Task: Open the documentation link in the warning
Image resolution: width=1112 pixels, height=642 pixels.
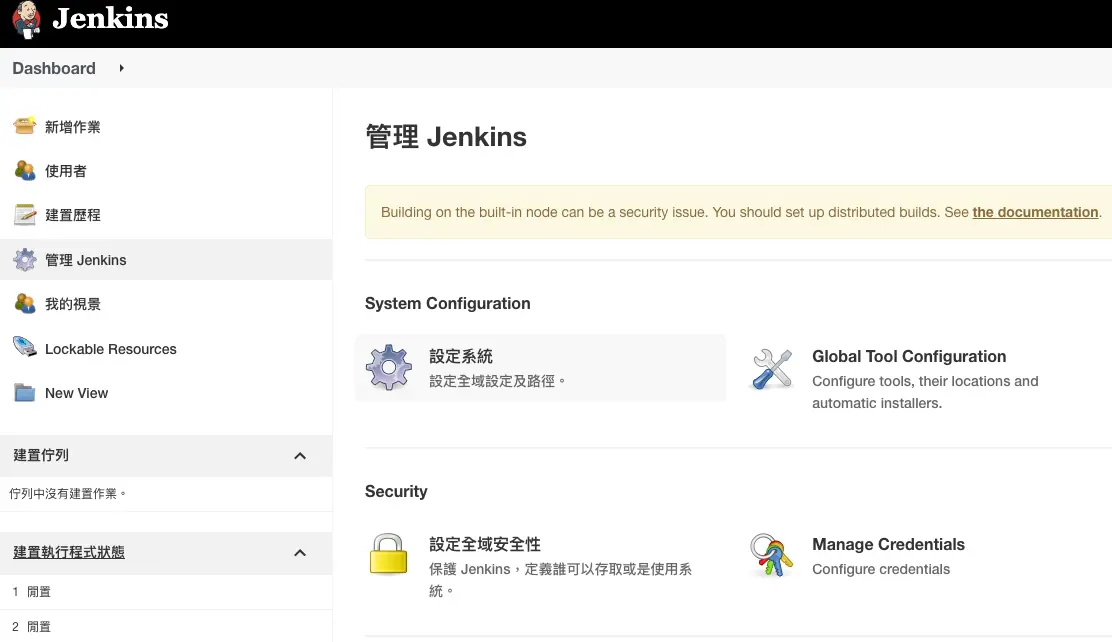Action: [1035, 212]
